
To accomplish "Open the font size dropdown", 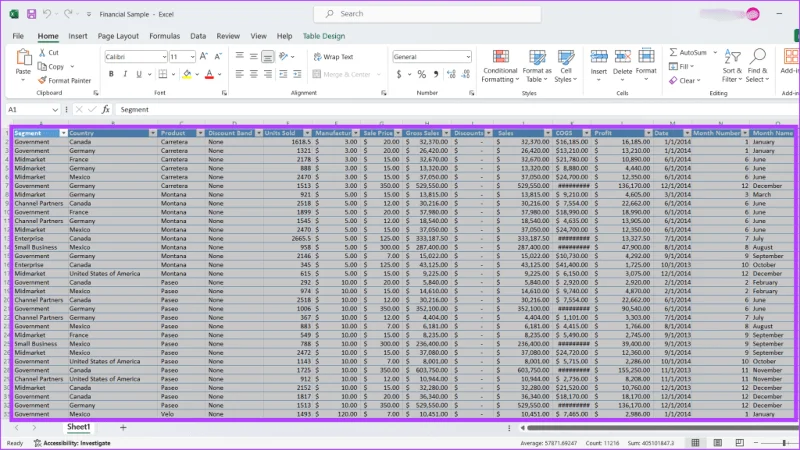I will click(192, 57).
